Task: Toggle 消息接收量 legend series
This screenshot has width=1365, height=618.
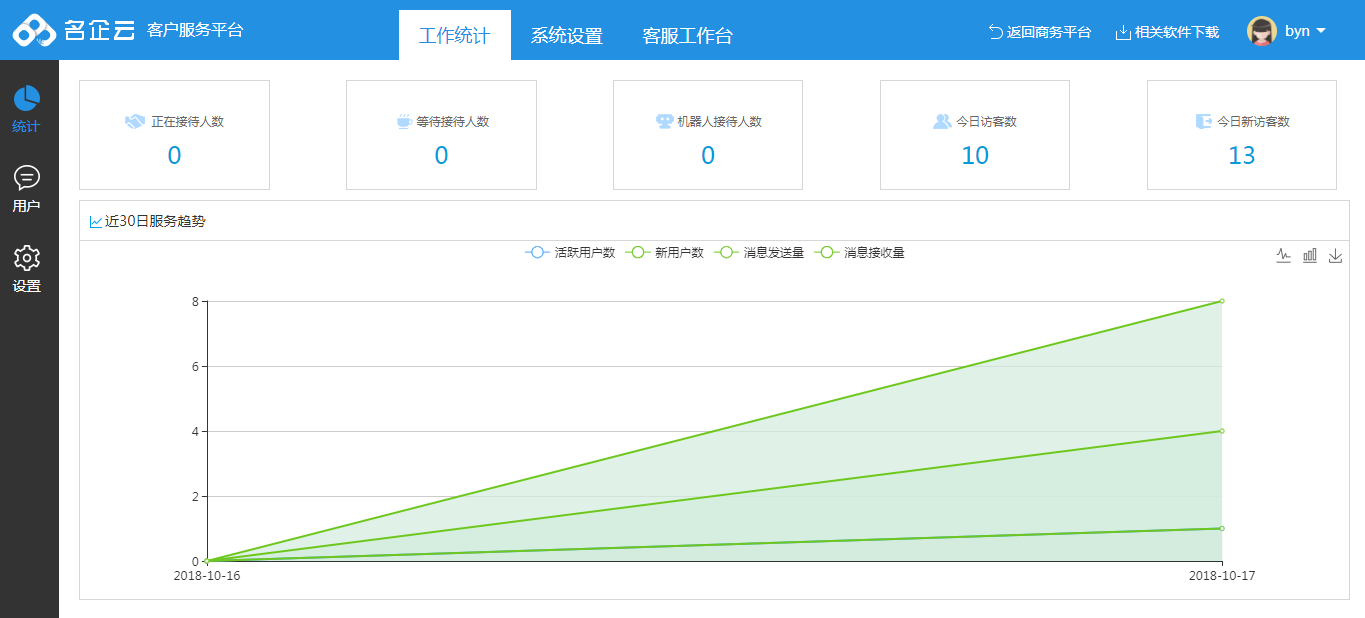Action: (x=860, y=253)
